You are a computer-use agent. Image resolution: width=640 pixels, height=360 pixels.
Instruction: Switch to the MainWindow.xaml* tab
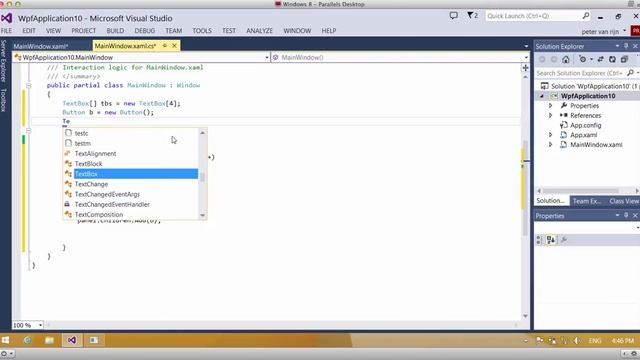tap(41, 46)
